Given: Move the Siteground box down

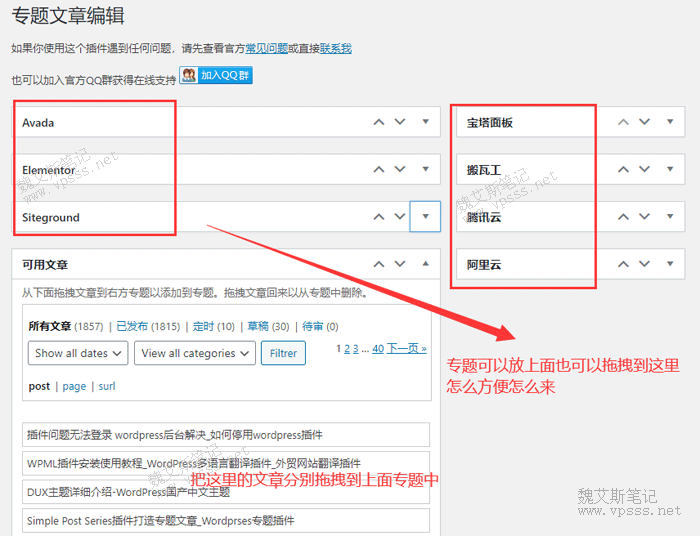Looking at the screenshot, I should pos(400,217).
